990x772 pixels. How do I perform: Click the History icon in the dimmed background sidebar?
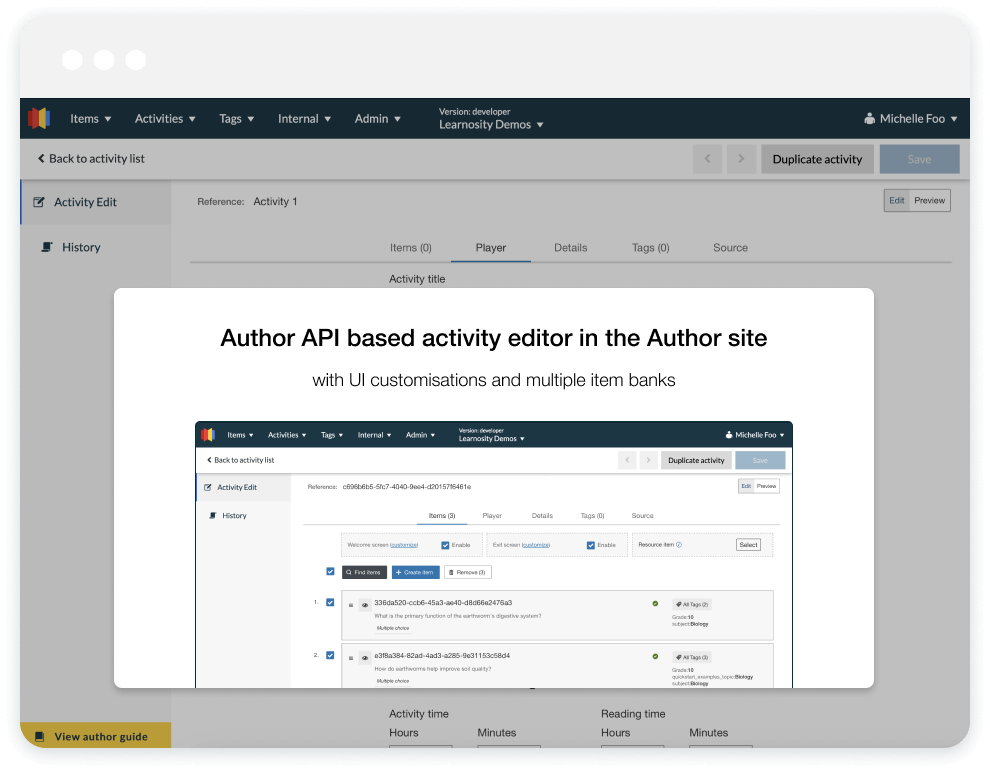coord(46,247)
